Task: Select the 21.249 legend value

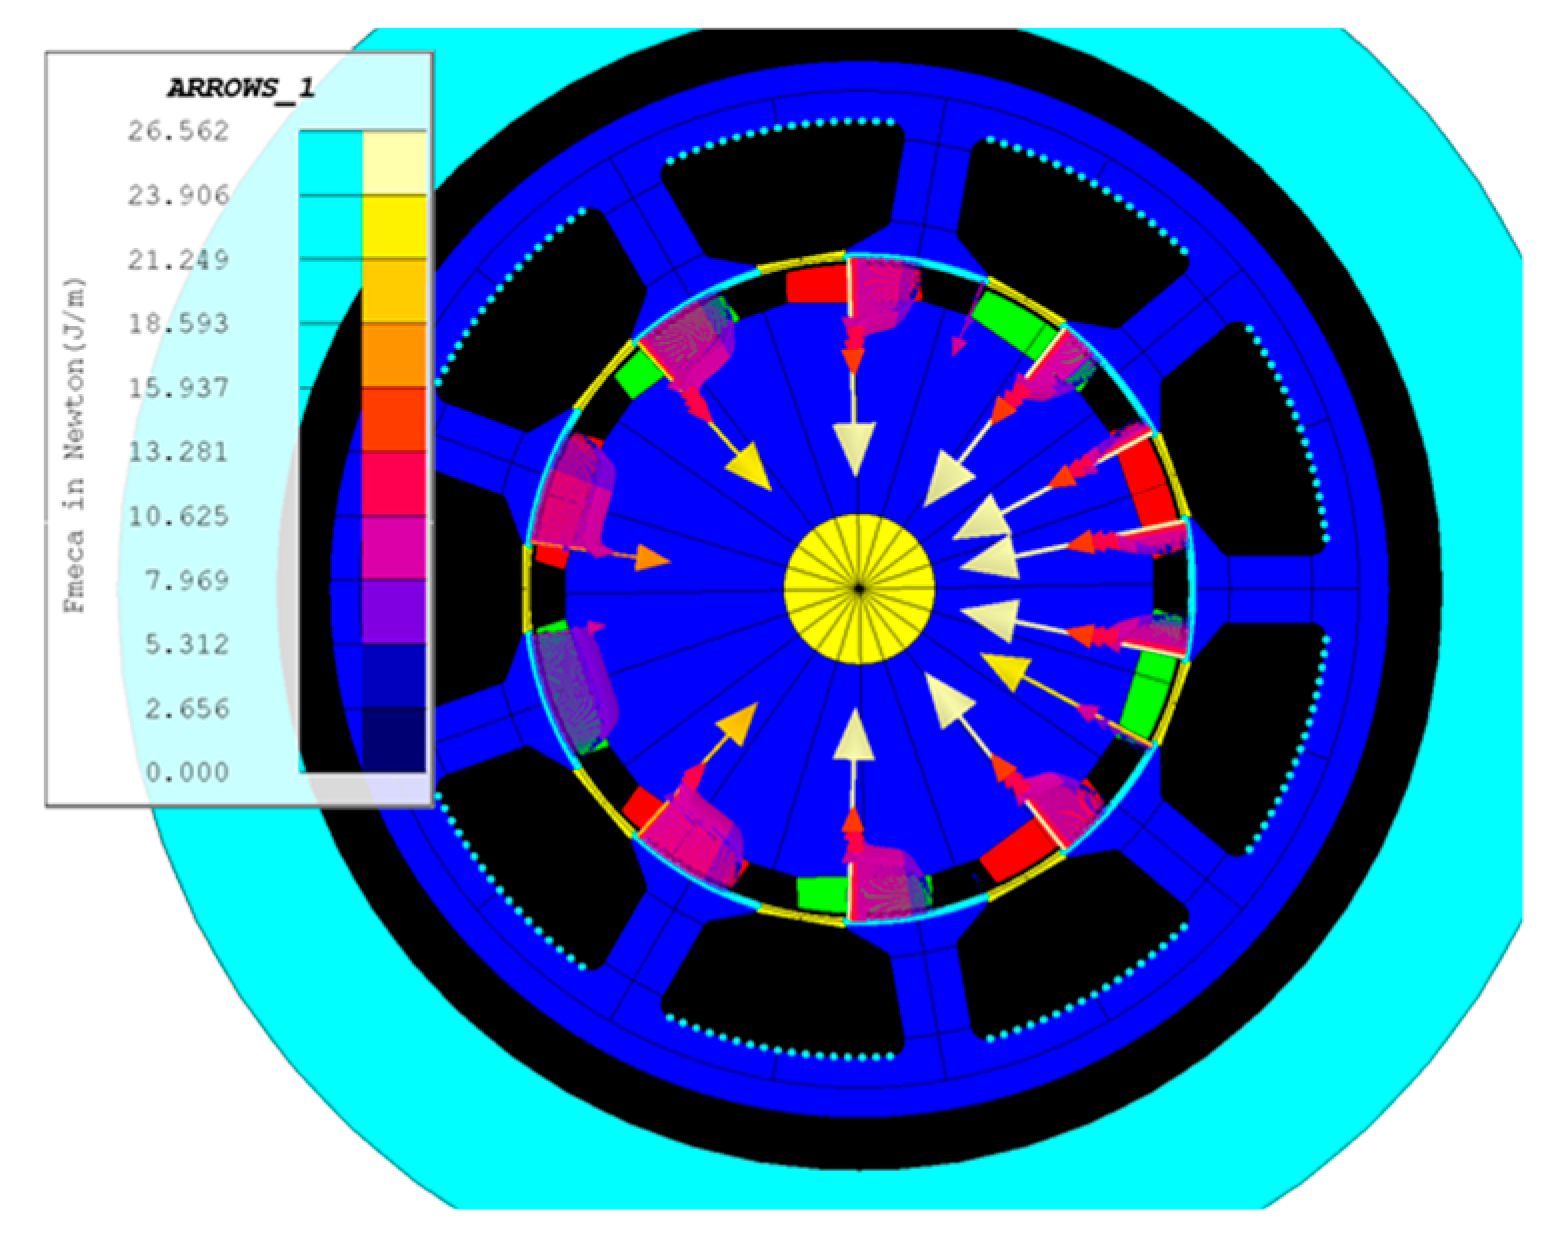Action: tap(177, 260)
